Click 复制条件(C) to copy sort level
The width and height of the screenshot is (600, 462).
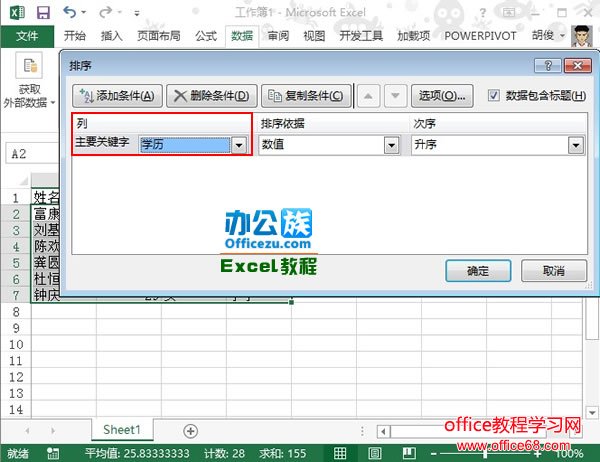(x=306, y=96)
